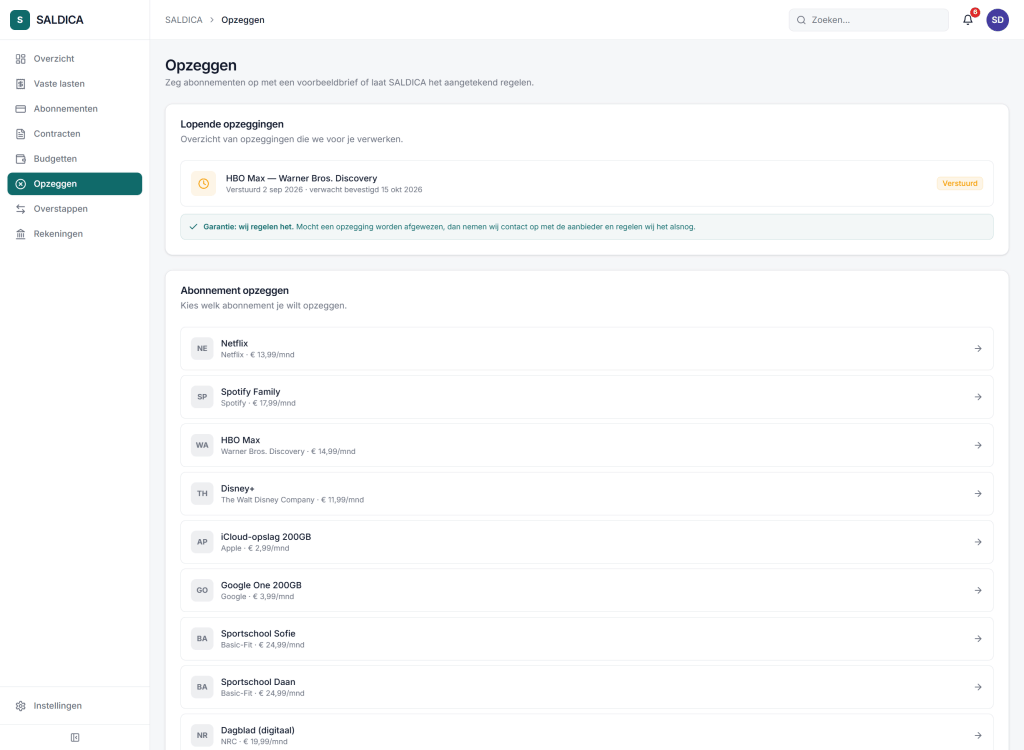
Task: Navigate to Contracten
Action: (x=74, y=134)
